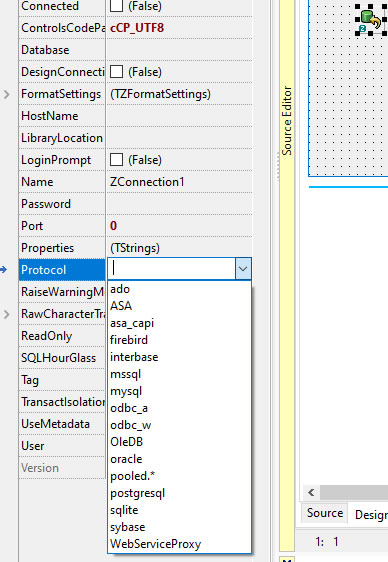Expand the RawCharacterTransliterateOptions property
The image size is (388, 562).
[6, 314]
